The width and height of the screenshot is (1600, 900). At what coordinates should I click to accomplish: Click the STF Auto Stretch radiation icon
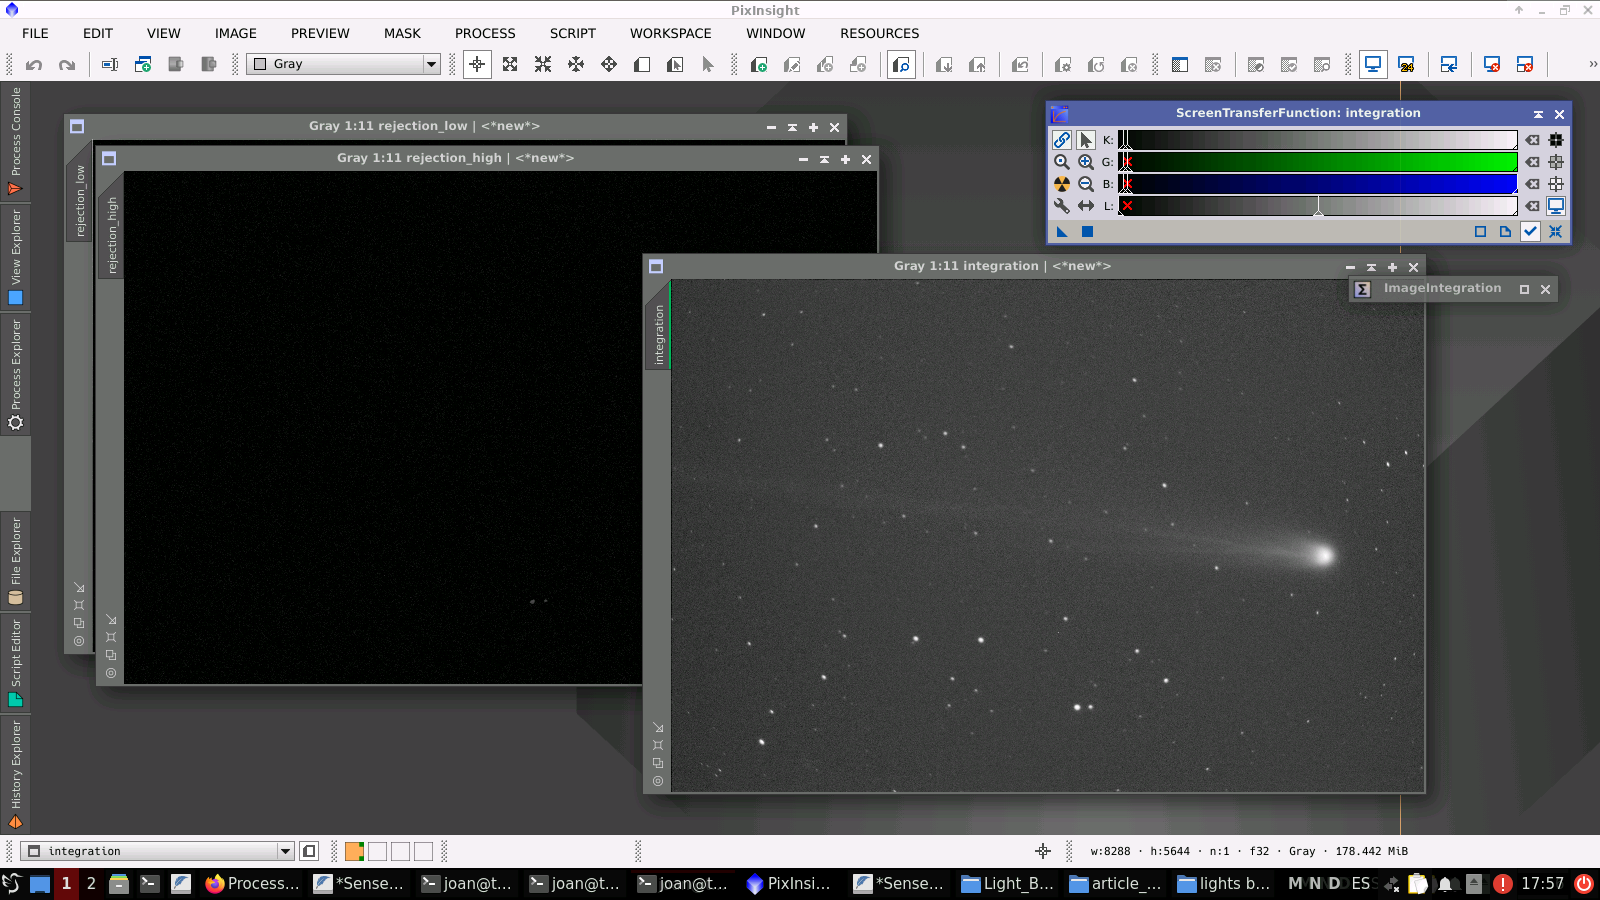pos(1062,184)
